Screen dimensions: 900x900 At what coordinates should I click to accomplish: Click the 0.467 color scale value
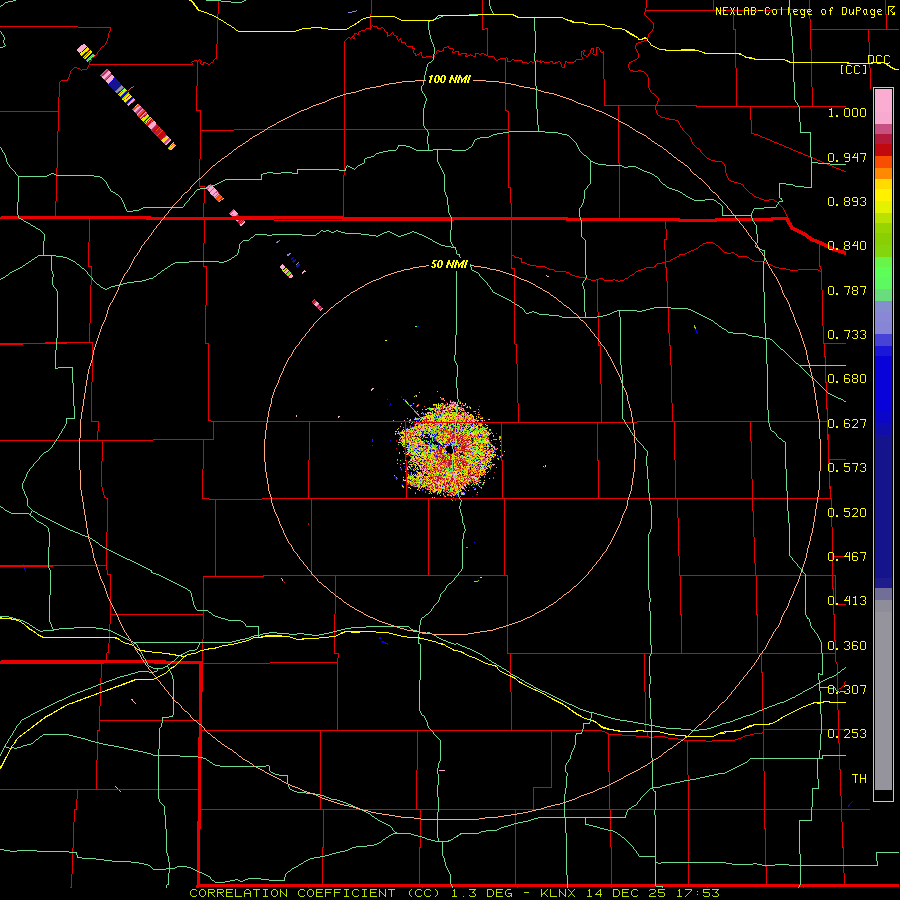coord(847,557)
